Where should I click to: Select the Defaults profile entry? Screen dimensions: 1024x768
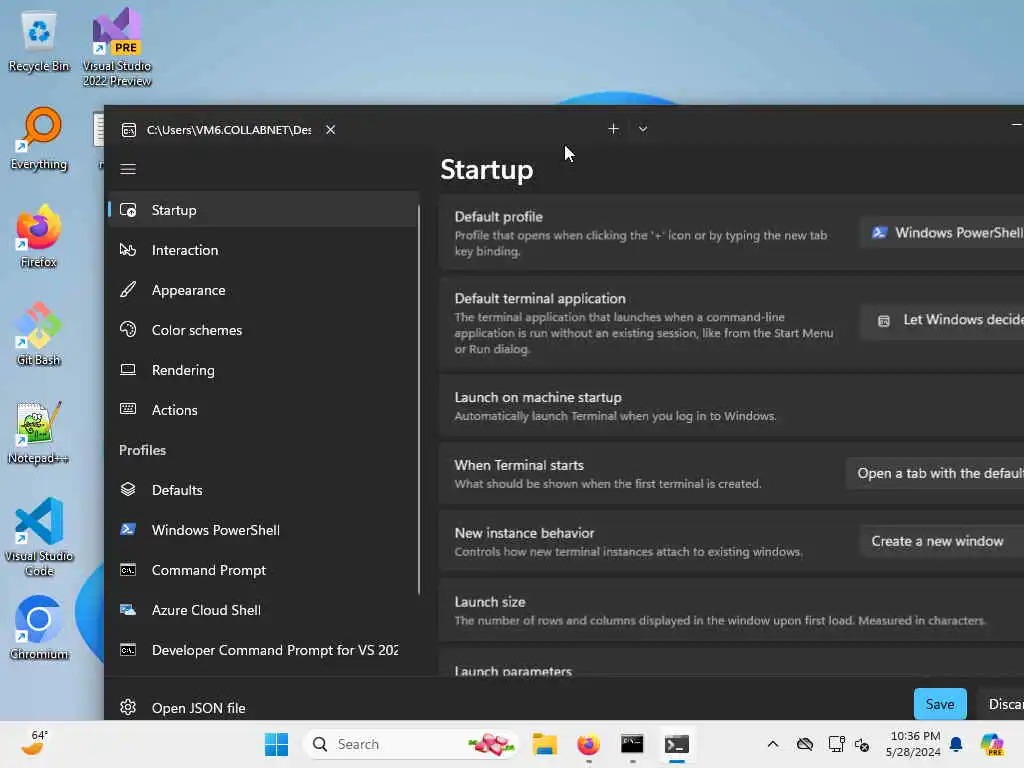point(263,490)
